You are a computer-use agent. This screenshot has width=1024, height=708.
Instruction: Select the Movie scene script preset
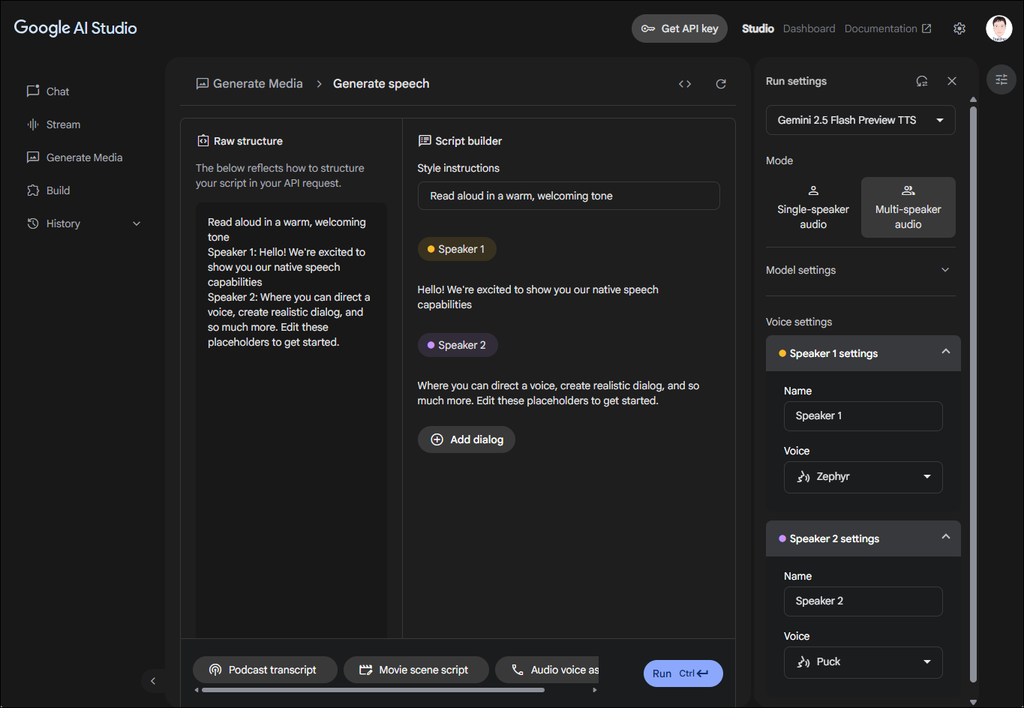(x=415, y=670)
